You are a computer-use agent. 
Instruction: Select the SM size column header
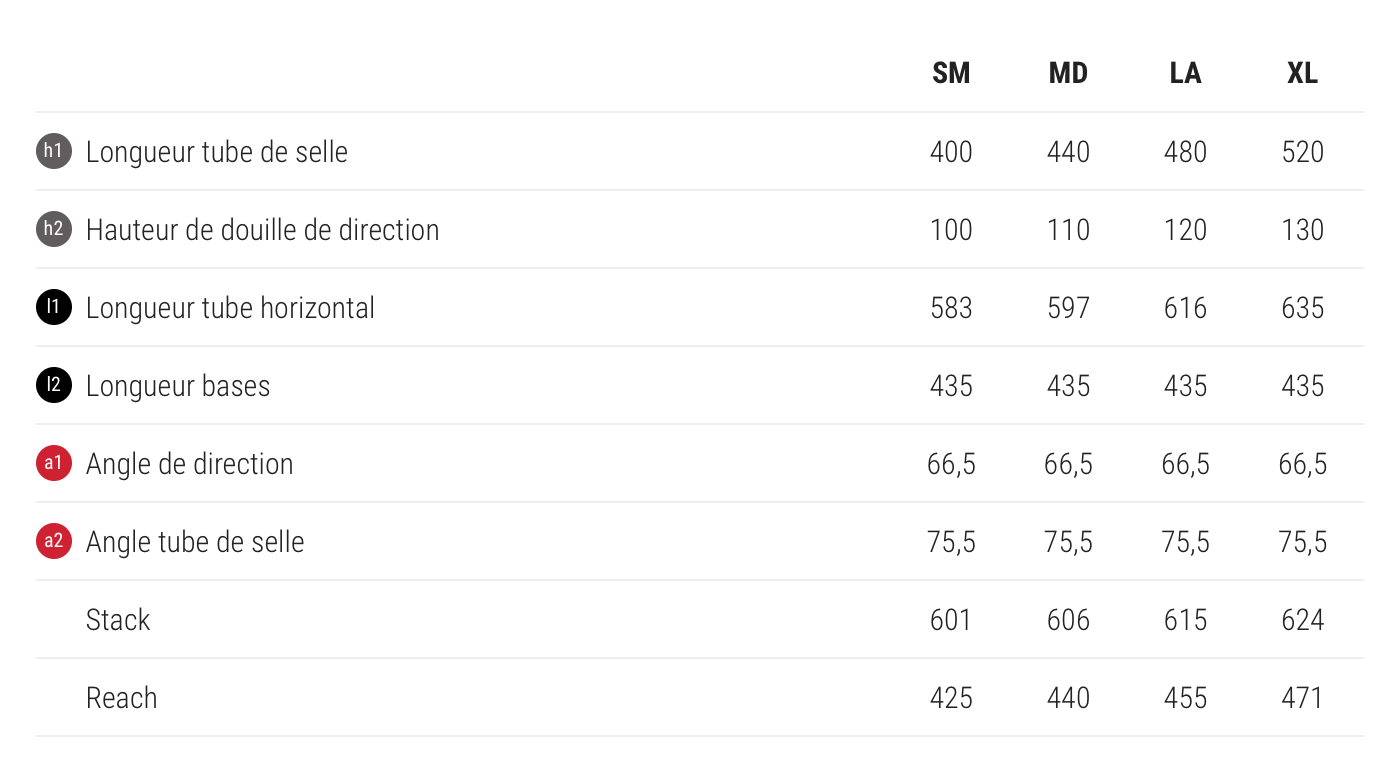(951, 74)
